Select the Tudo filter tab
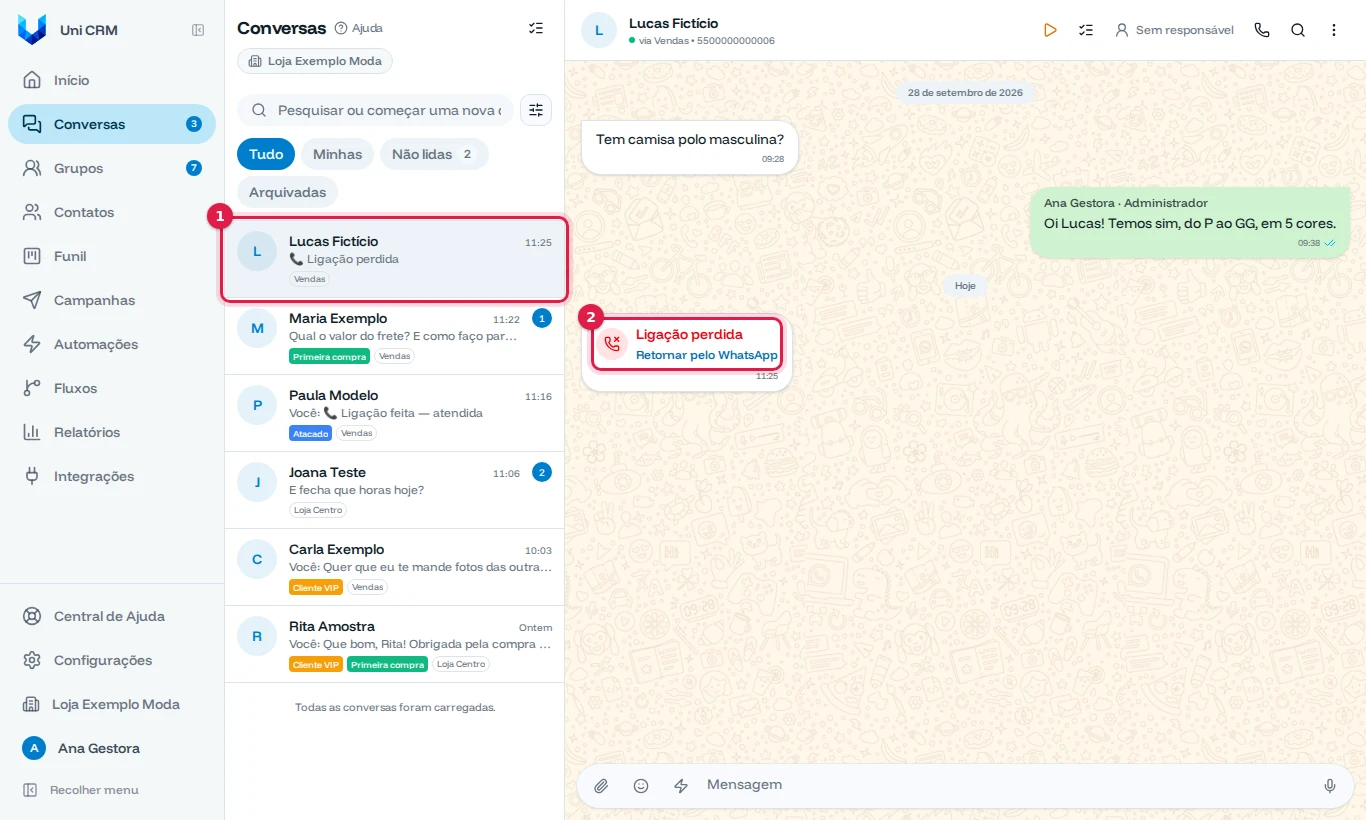The image size is (1366, 820). 266,154
